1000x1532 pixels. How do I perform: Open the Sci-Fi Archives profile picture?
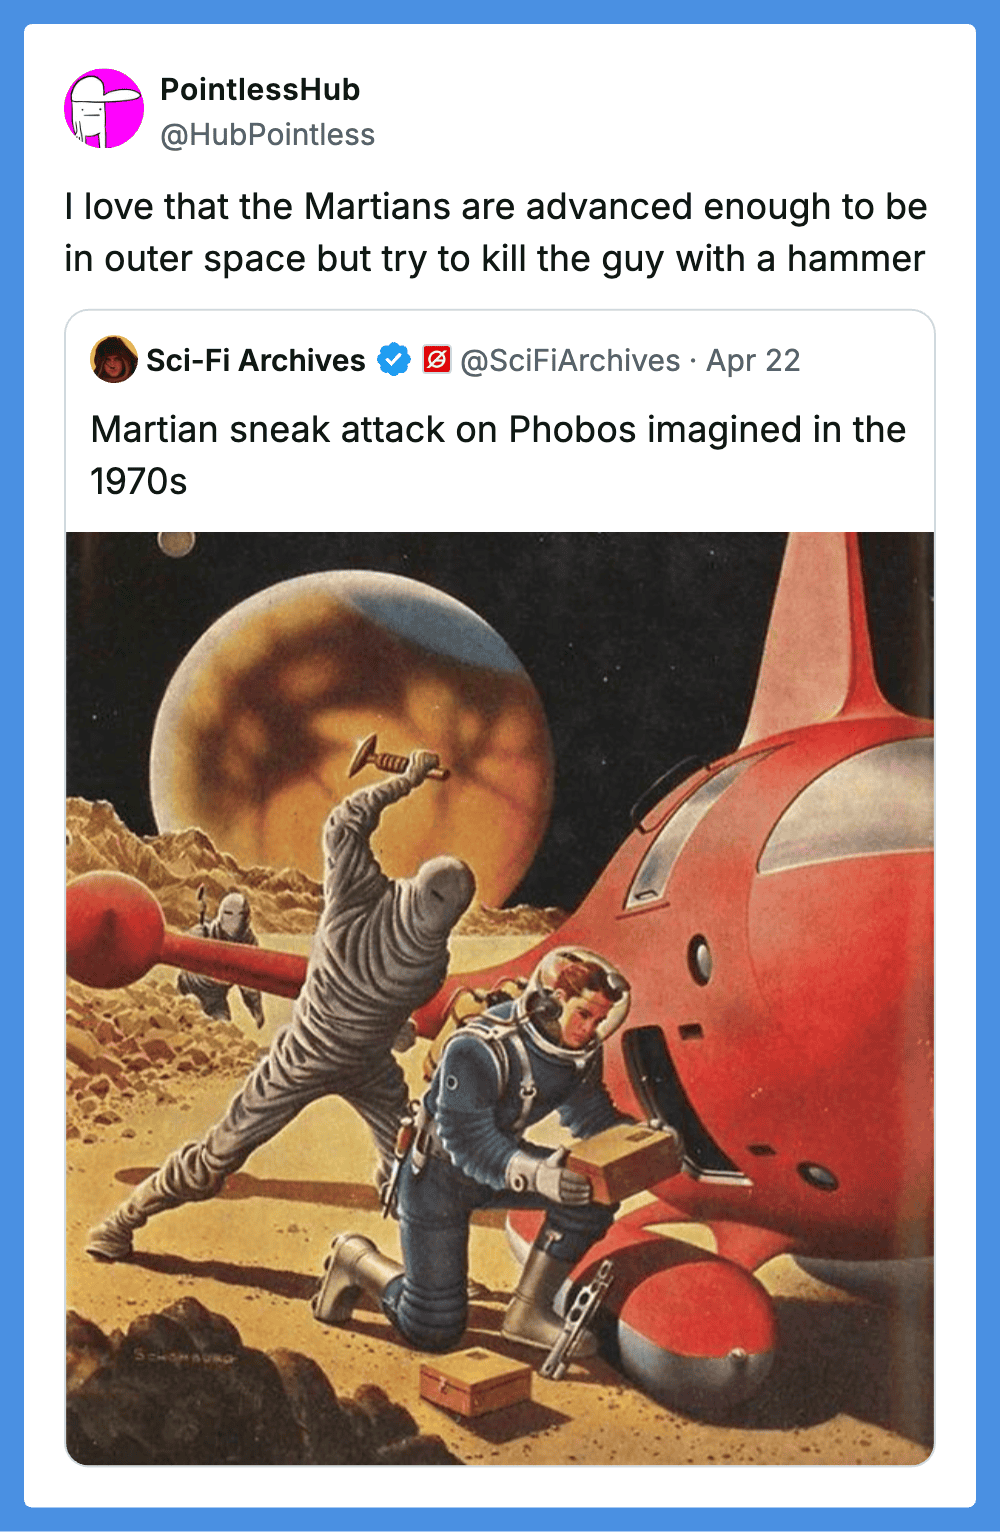coord(114,360)
